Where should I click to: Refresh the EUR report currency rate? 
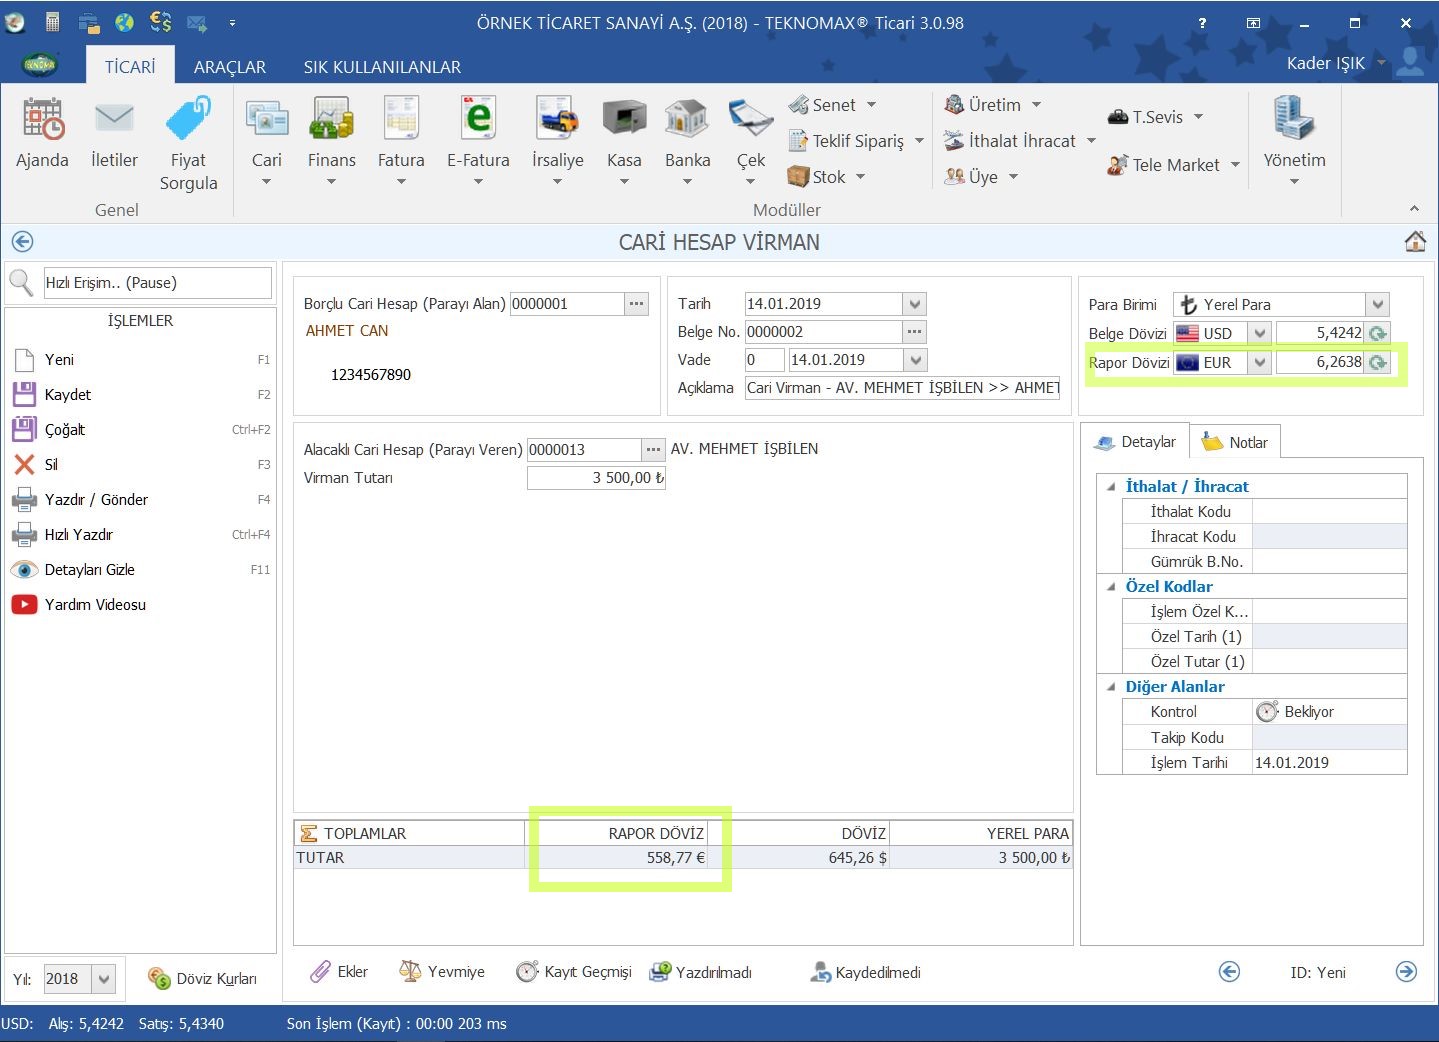pos(1378,363)
